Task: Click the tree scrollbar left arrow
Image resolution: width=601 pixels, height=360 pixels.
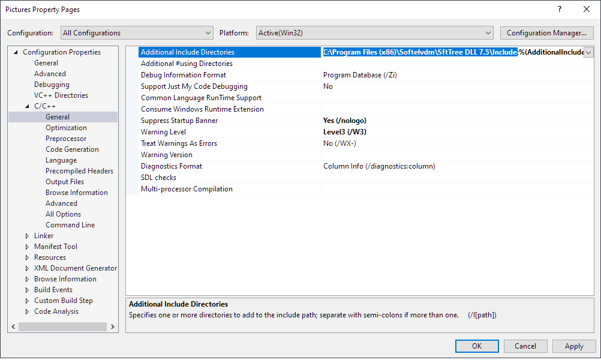Action: pyautogui.click(x=13, y=327)
